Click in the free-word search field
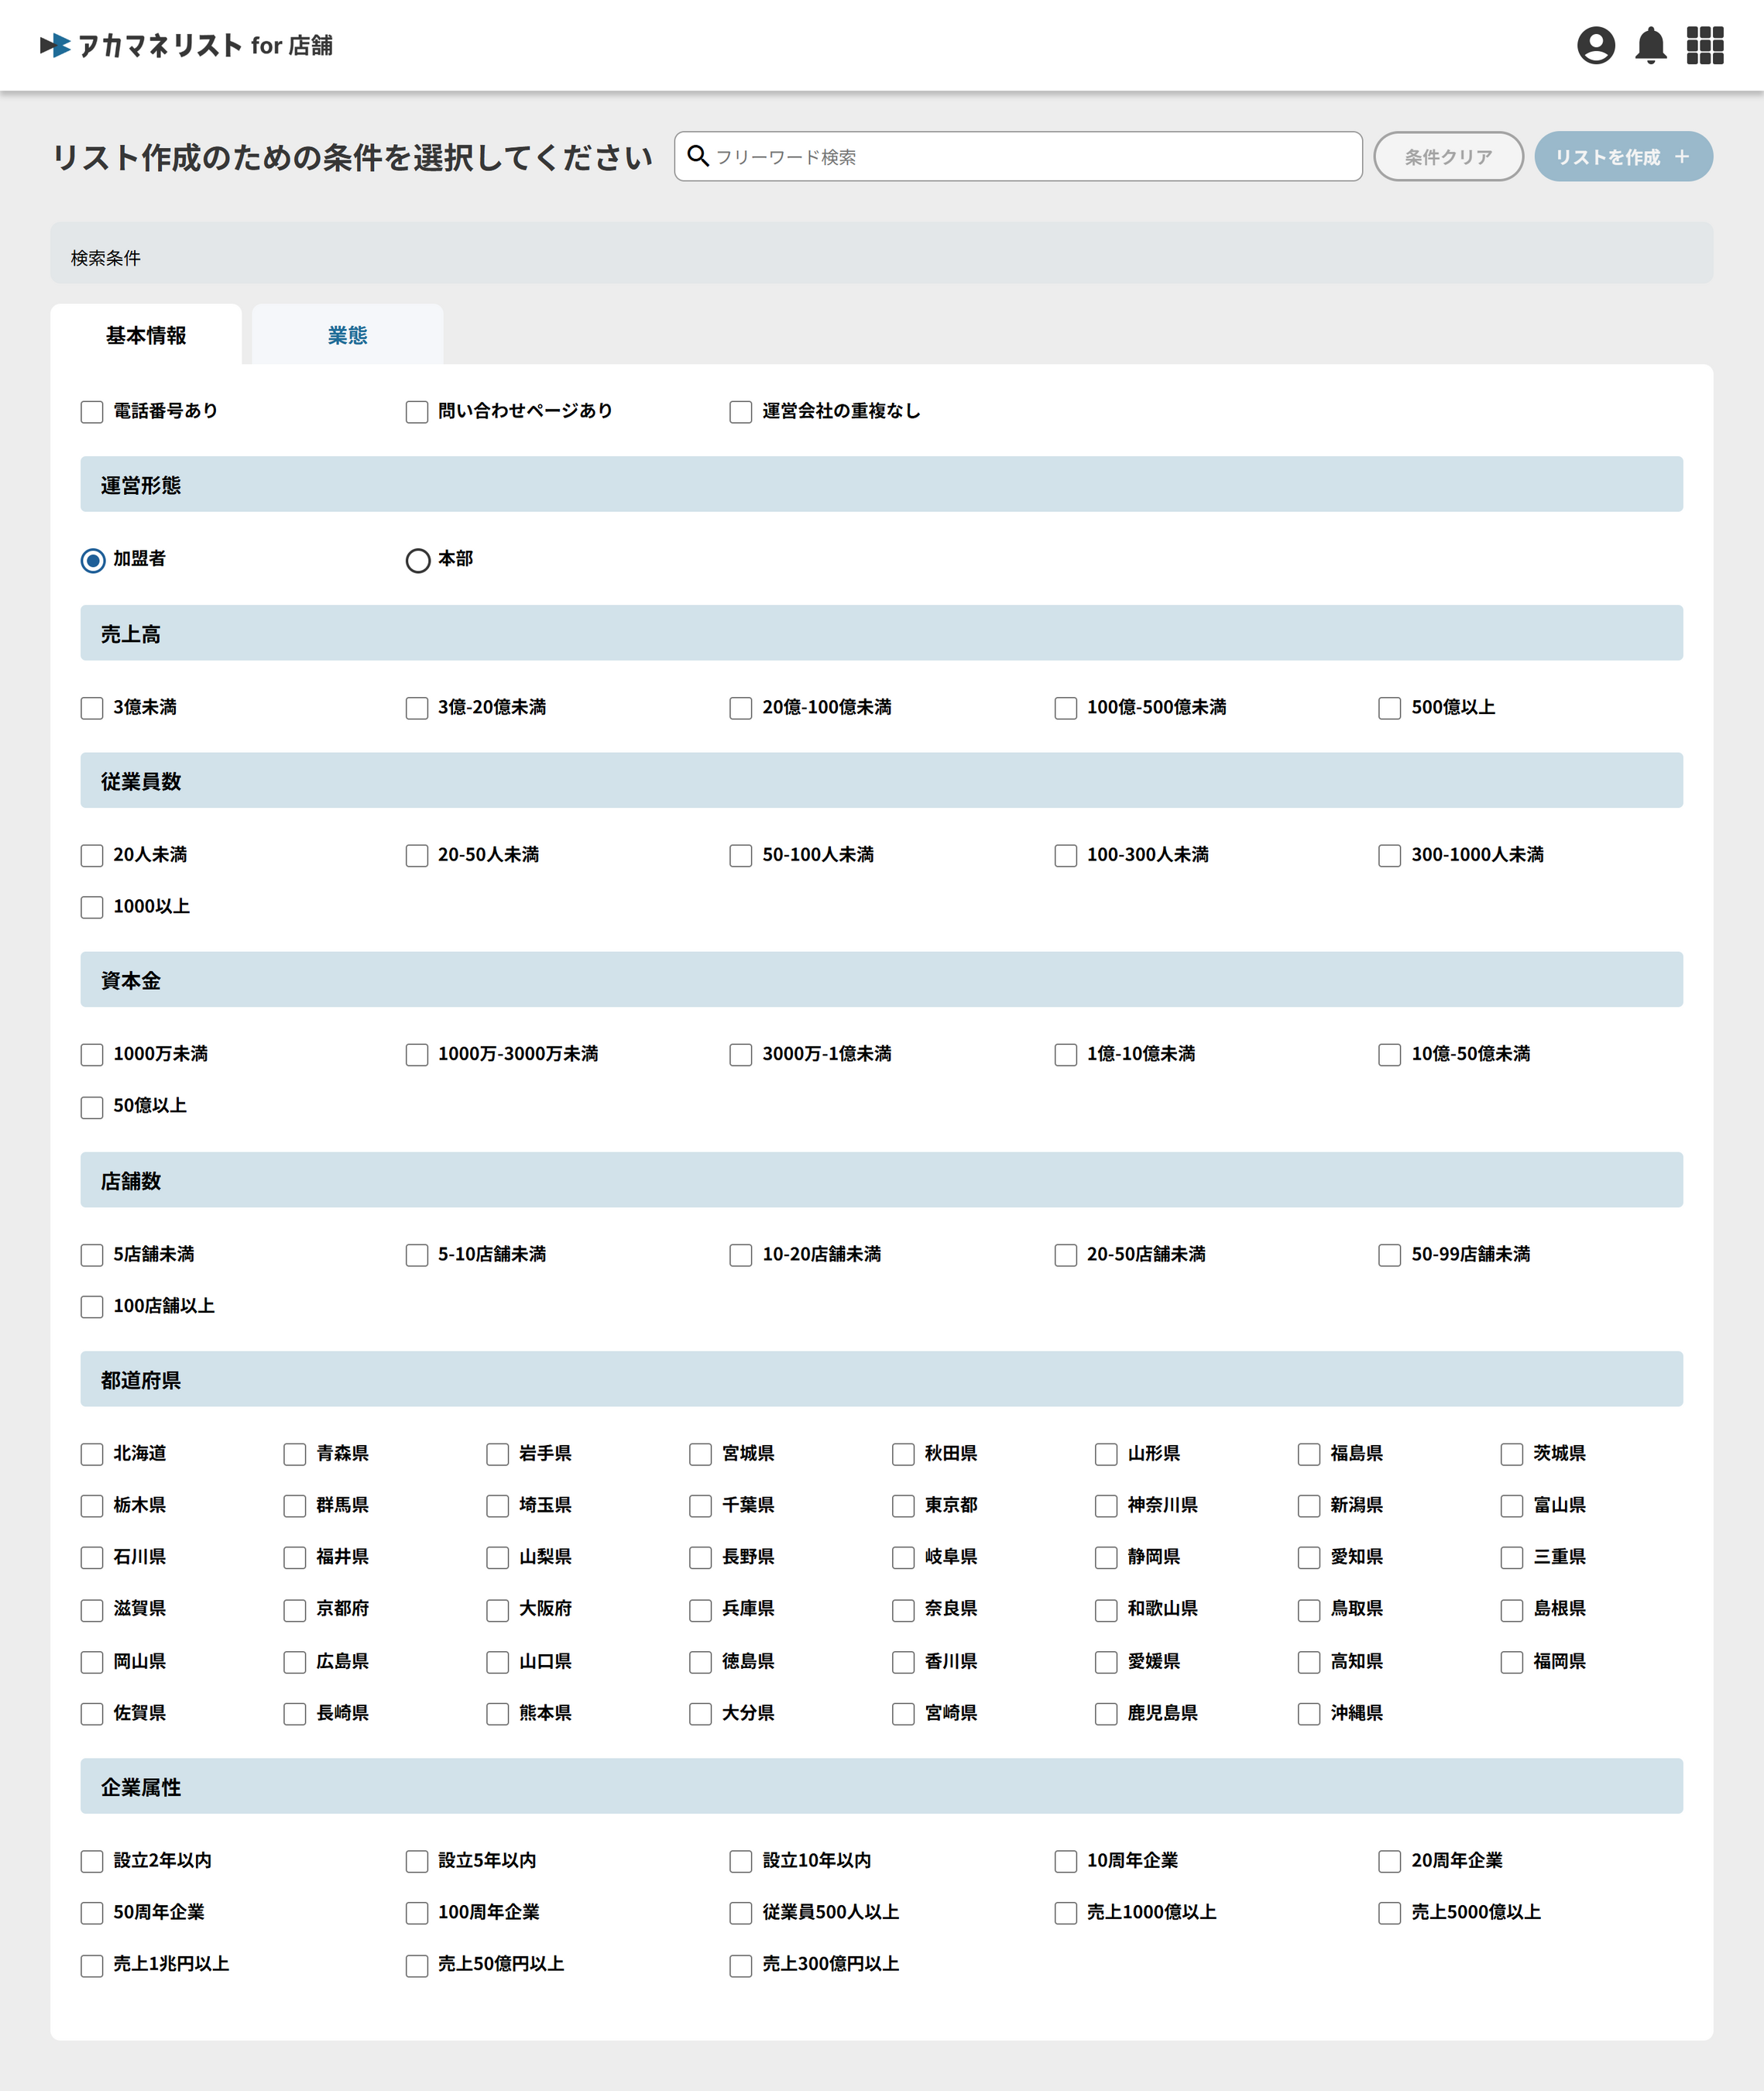Screen dimensions: 1764x2091 pos(1030,157)
